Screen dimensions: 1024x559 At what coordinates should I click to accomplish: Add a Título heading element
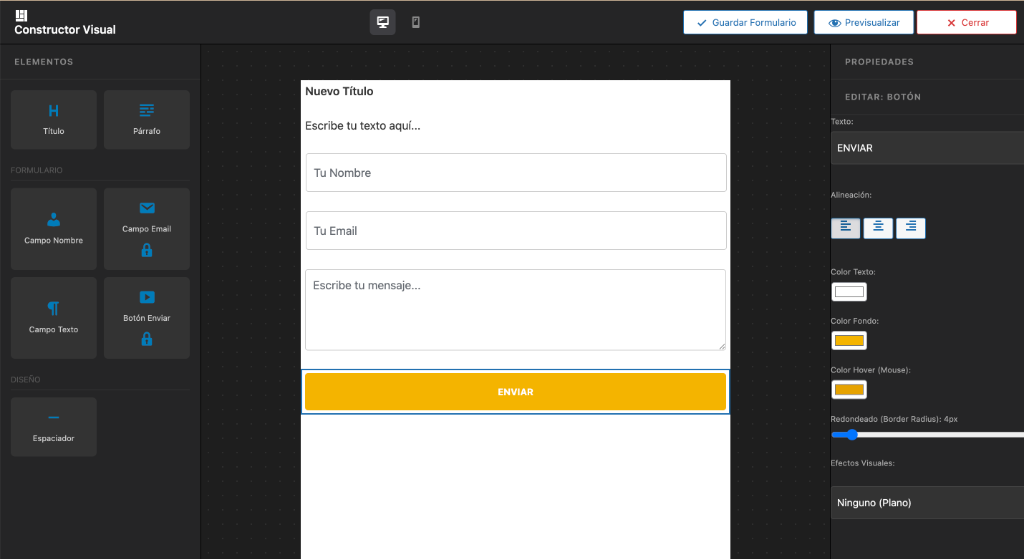pos(53,119)
